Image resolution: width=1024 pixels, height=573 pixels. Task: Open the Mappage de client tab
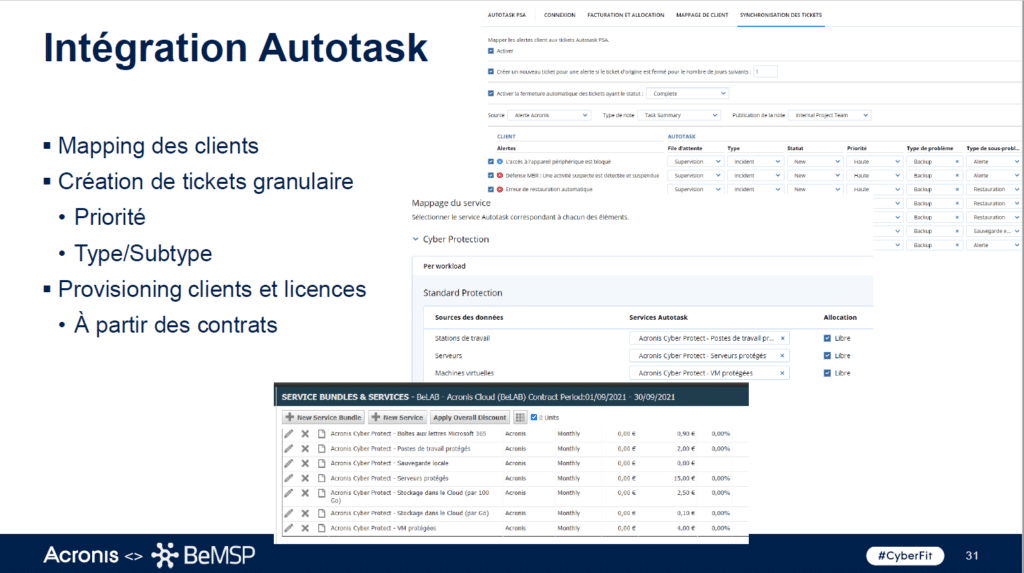click(x=702, y=15)
